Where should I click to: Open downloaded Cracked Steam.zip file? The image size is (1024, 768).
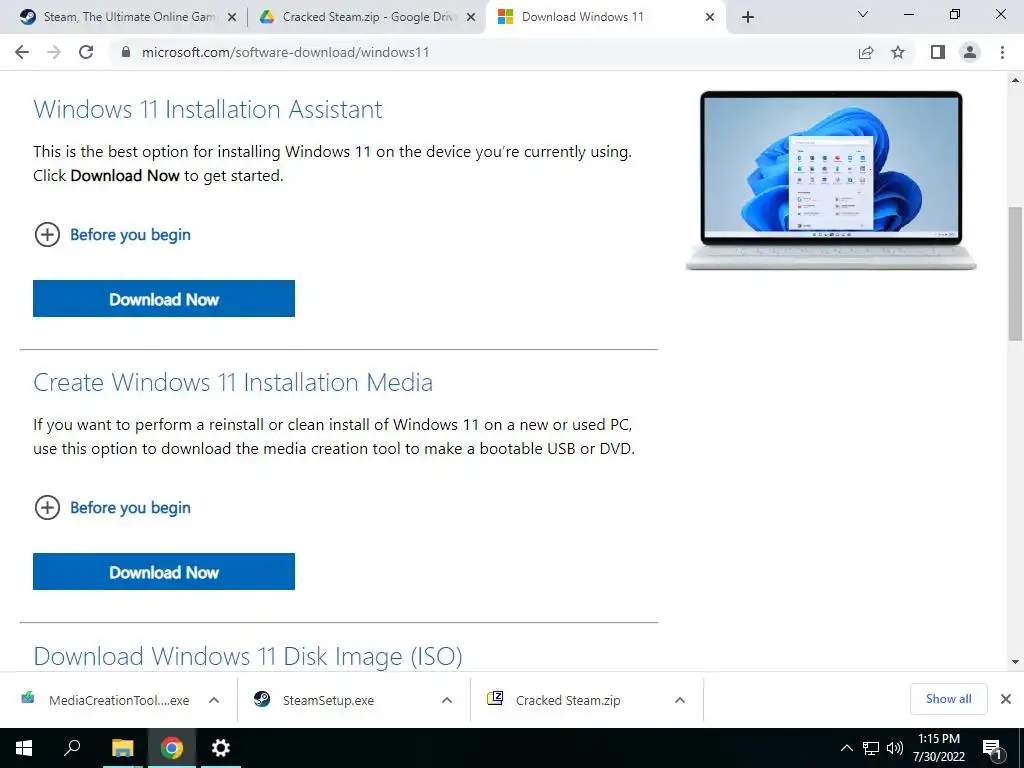point(554,700)
